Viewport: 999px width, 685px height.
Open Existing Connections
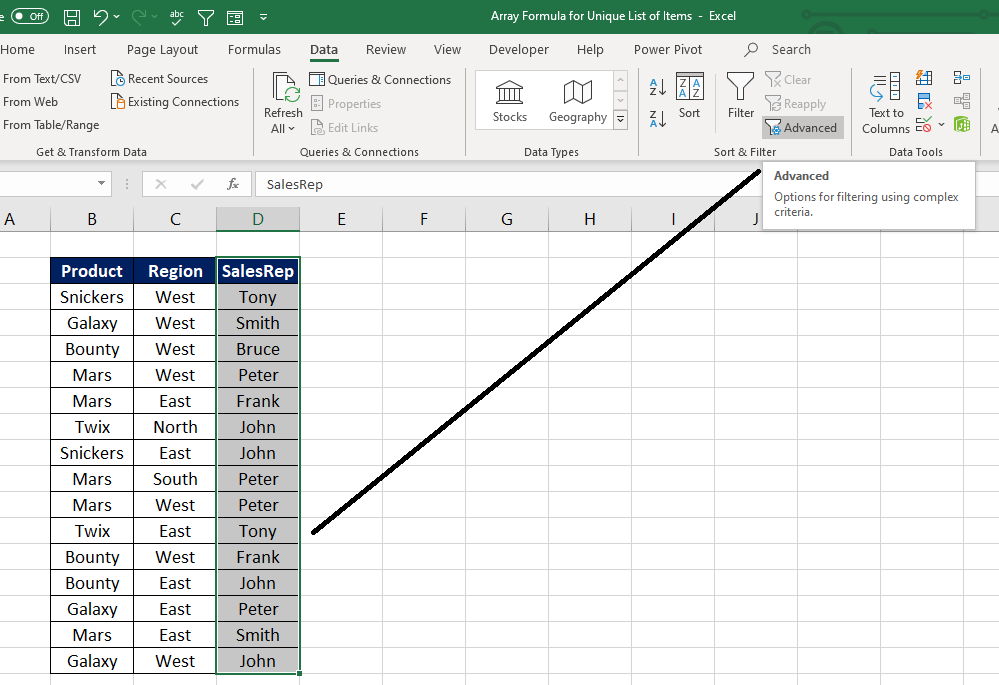(x=175, y=102)
